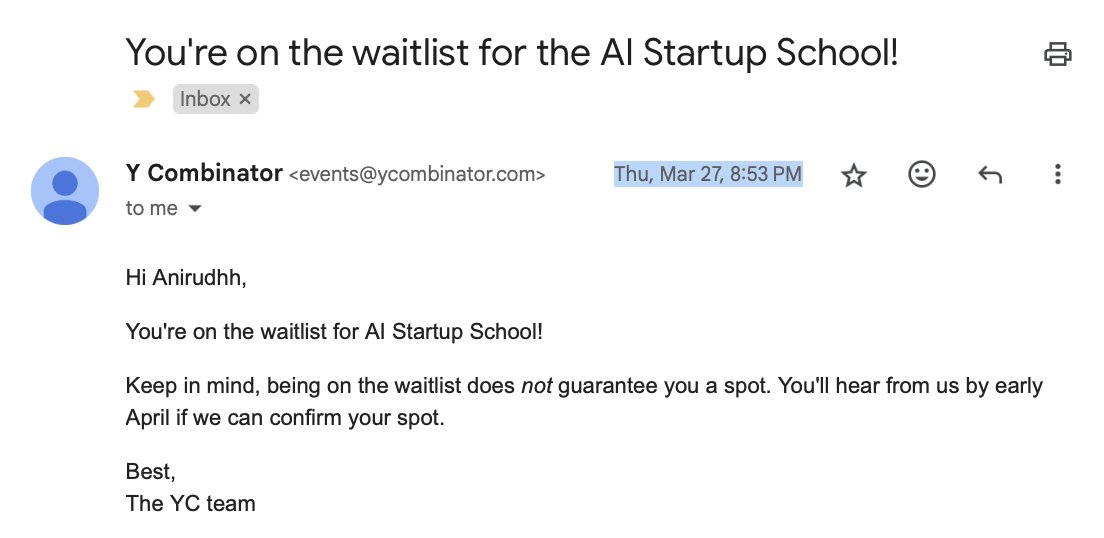The image size is (1104, 538).
Task: Click the body line mentioning AI Startup School
Action: tap(334, 332)
